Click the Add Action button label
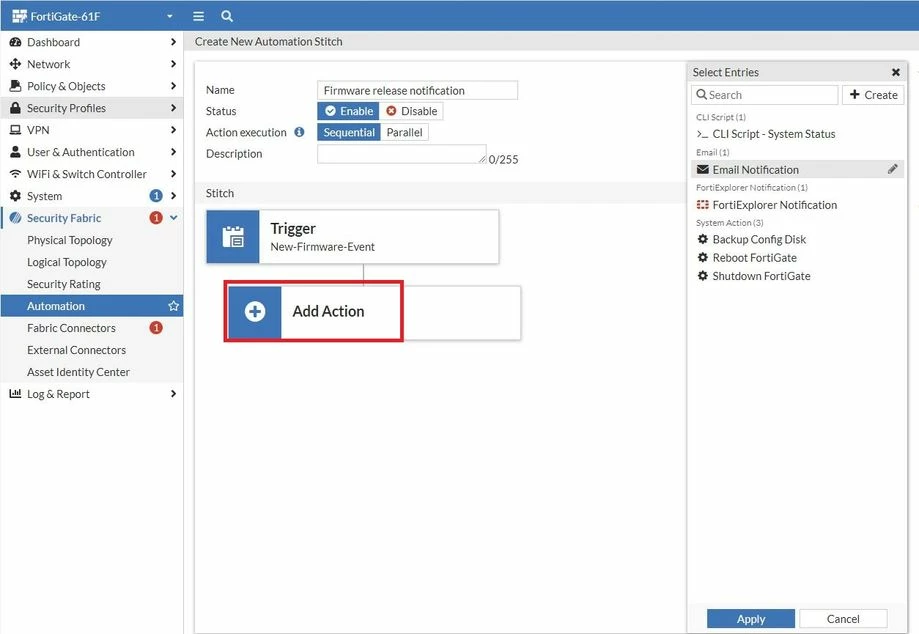919x634 pixels. click(328, 312)
